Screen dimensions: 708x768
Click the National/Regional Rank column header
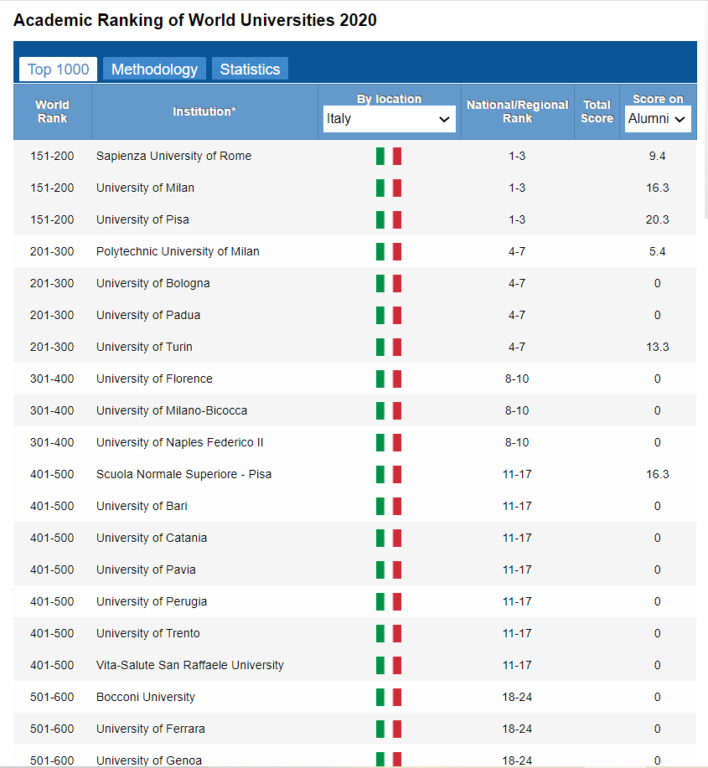point(518,112)
